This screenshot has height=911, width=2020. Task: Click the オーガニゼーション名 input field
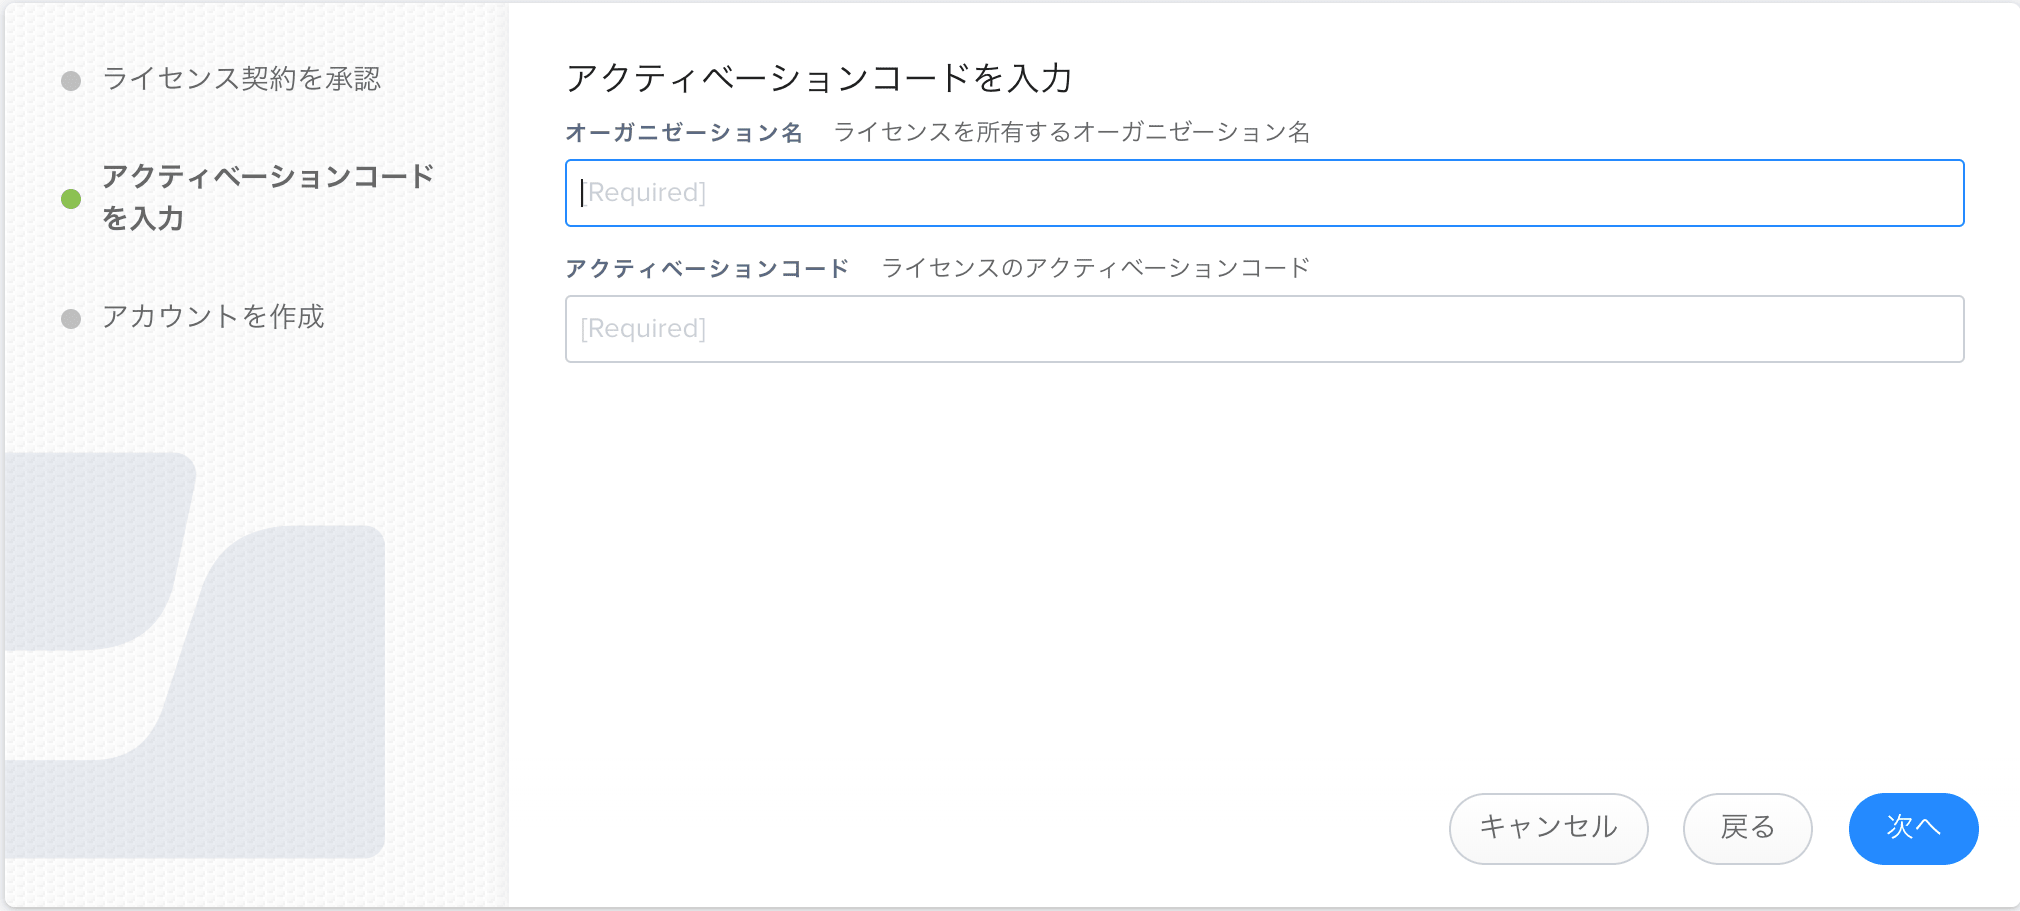tap(1264, 193)
